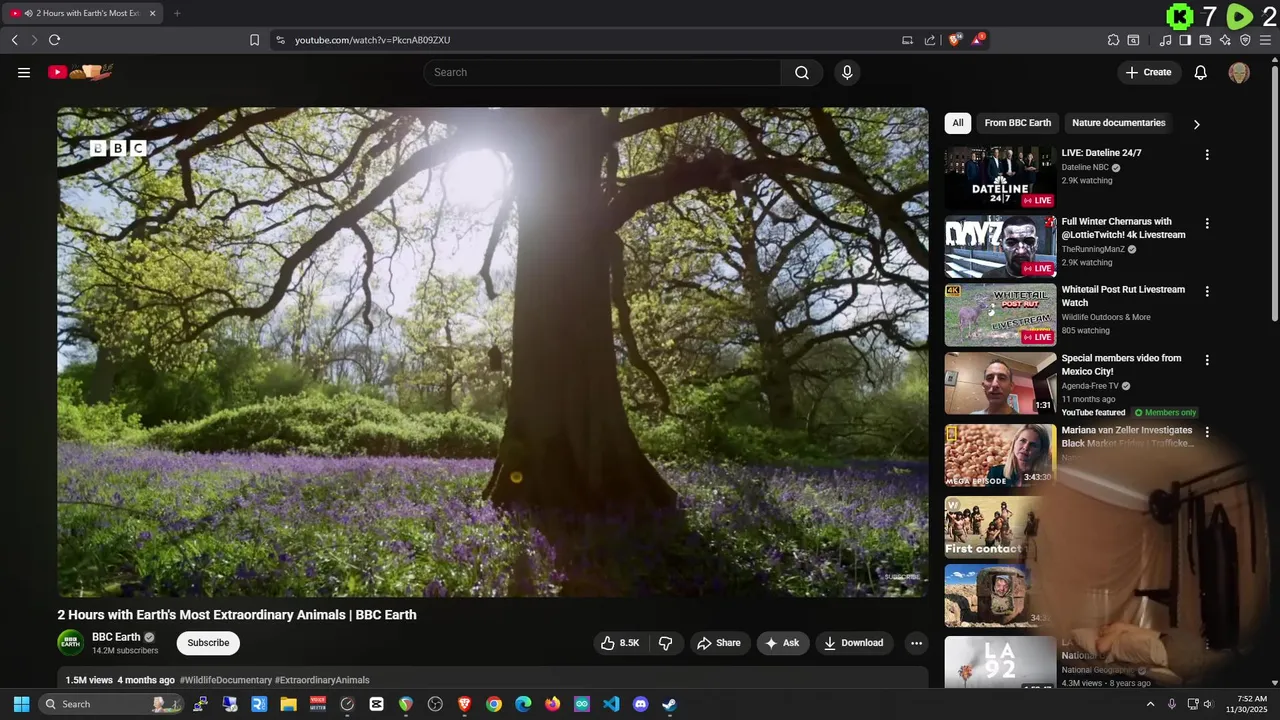Open options for Whitetail Post Rut Livestream
1280x720 pixels.
(1207, 292)
